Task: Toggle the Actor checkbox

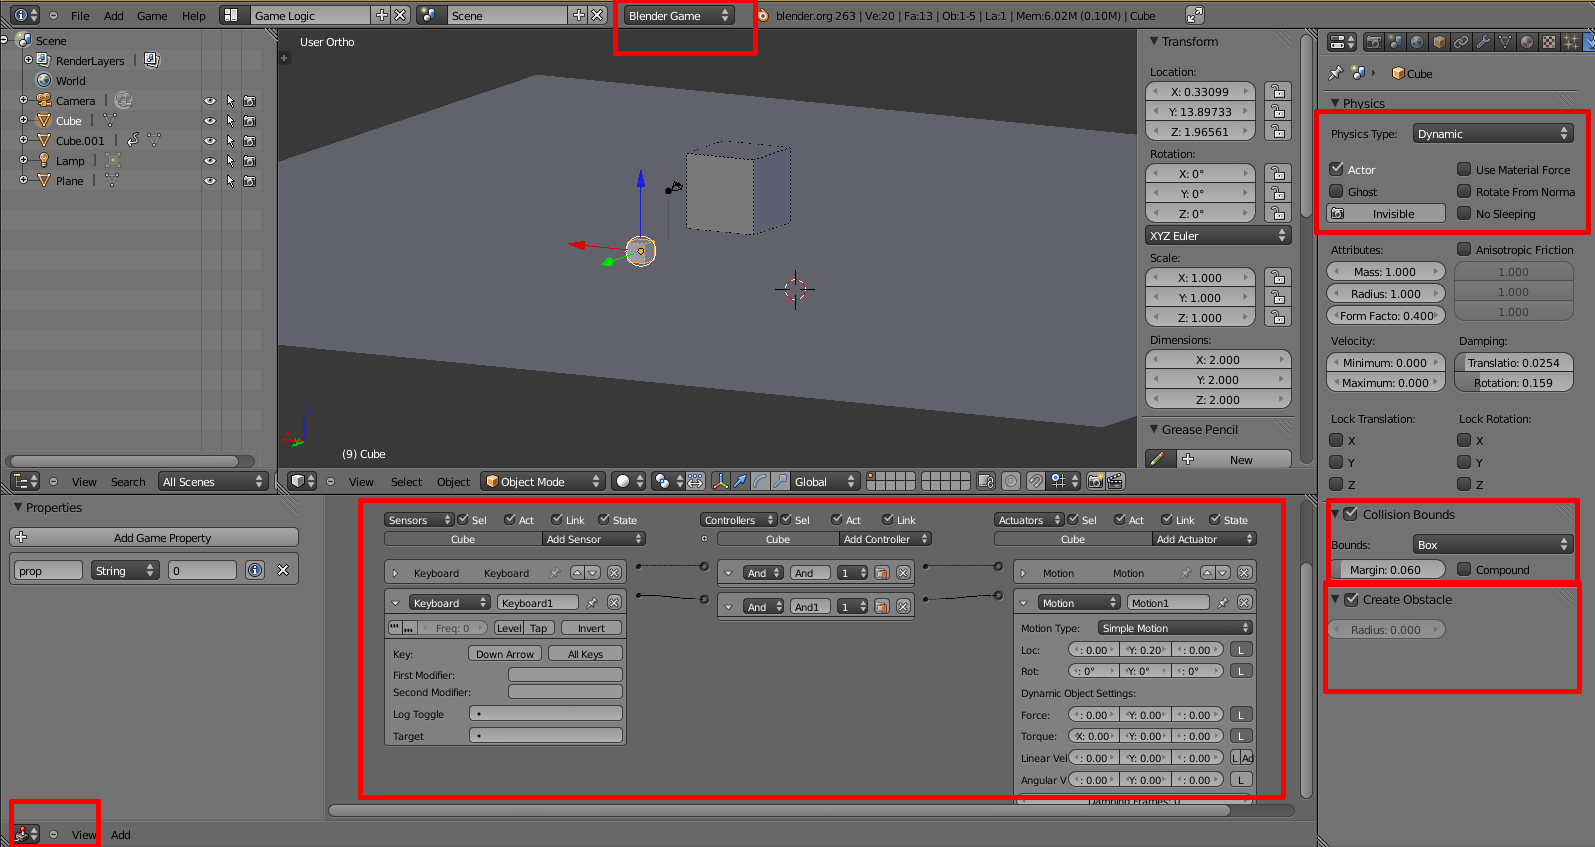Action: point(1336,169)
